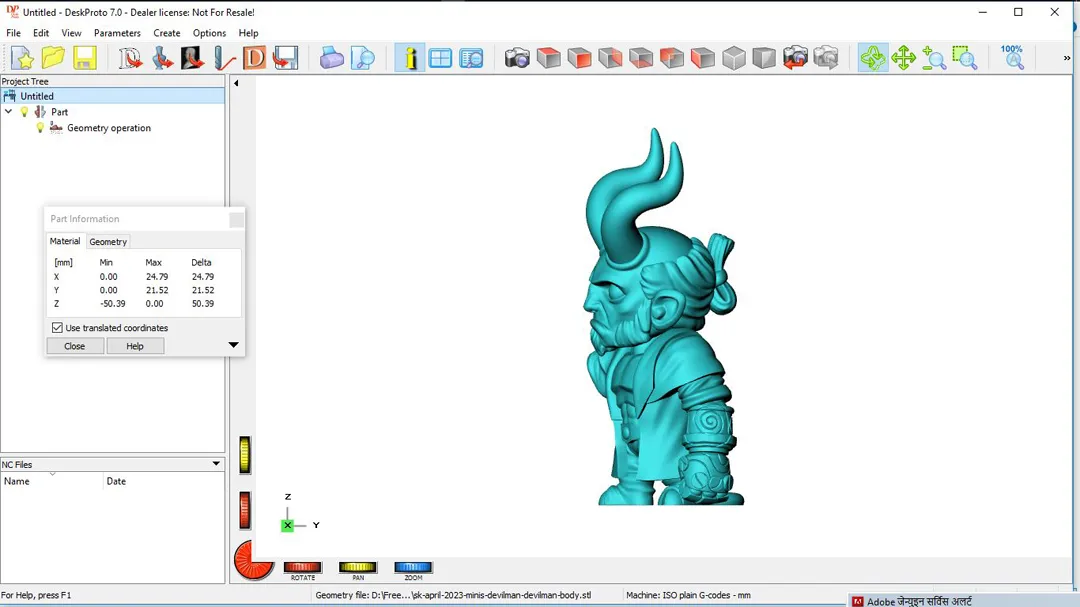
Task: Activate the zoom plus/minus magnifier tool
Action: (x=934, y=58)
